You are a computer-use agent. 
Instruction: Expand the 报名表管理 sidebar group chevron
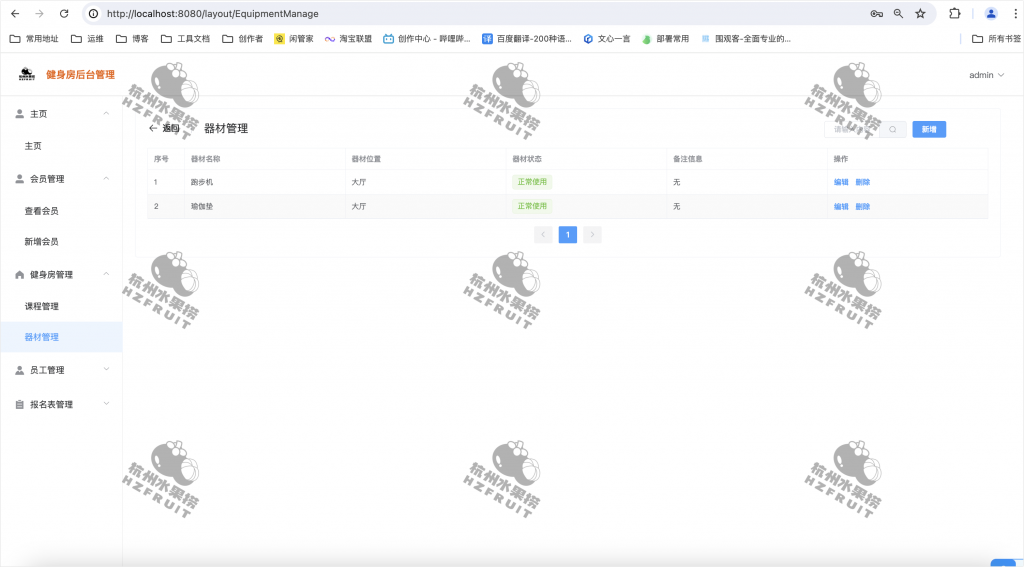tap(106, 404)
